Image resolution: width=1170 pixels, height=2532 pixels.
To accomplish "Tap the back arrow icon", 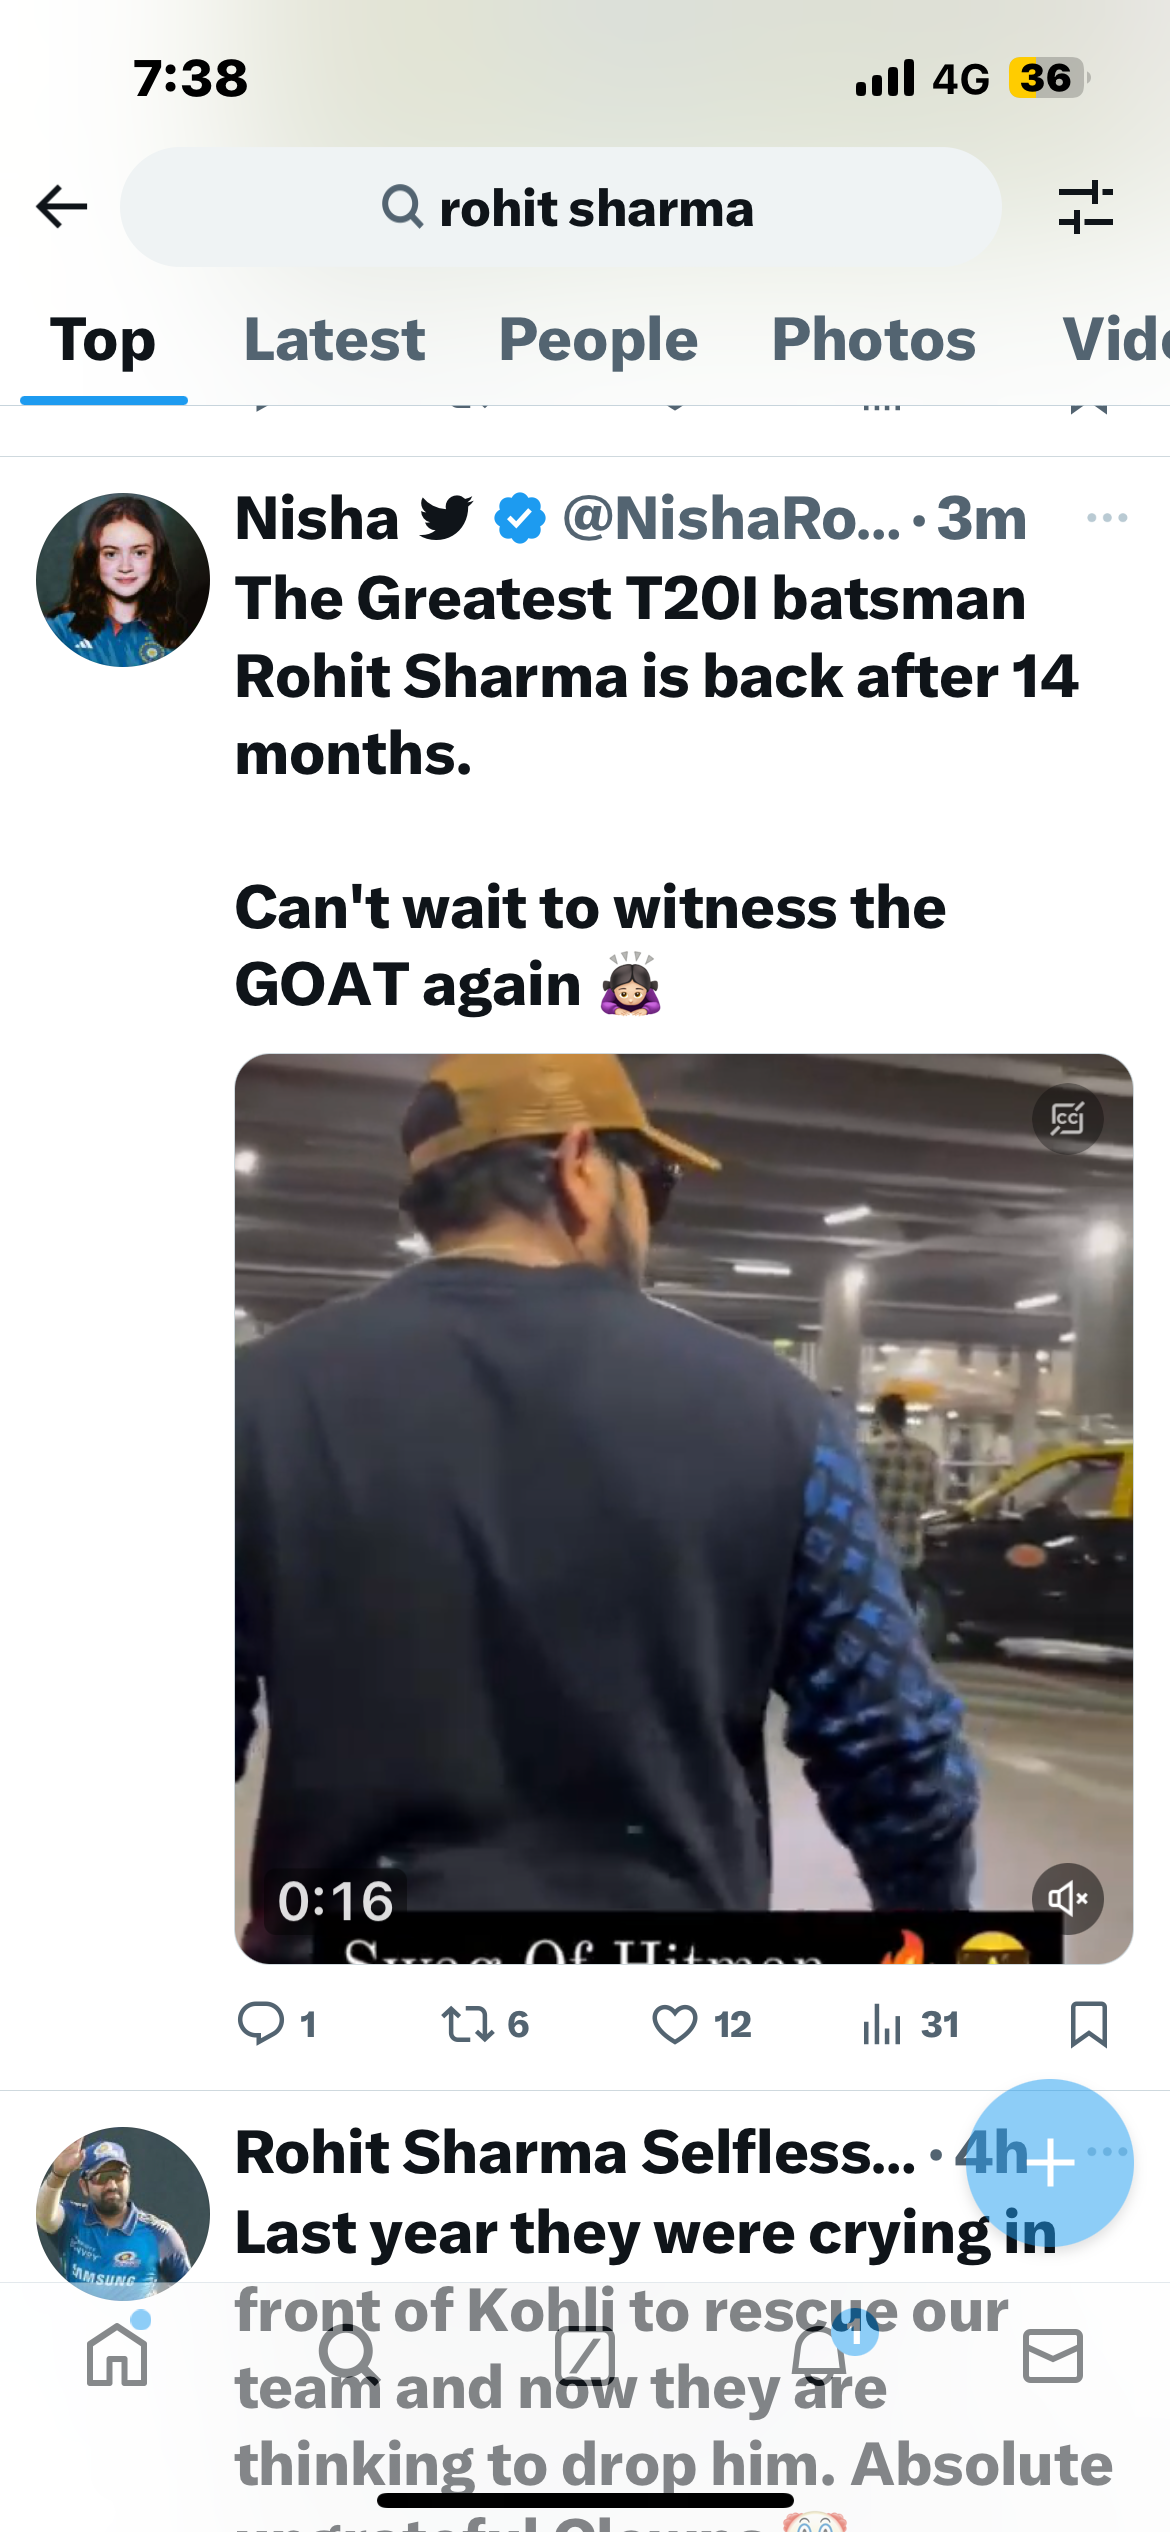I will click(x=62, y=207).
